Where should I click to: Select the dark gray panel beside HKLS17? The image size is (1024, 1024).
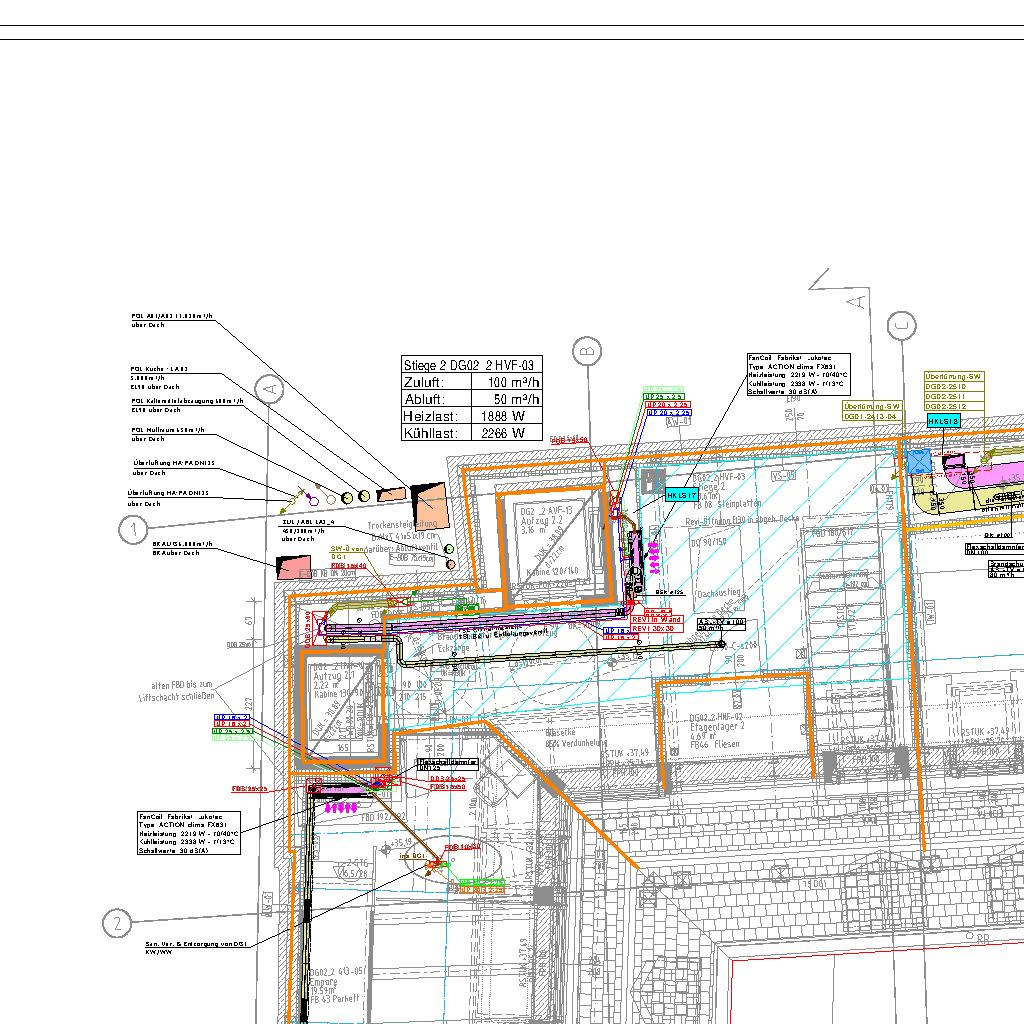(653, 481)
